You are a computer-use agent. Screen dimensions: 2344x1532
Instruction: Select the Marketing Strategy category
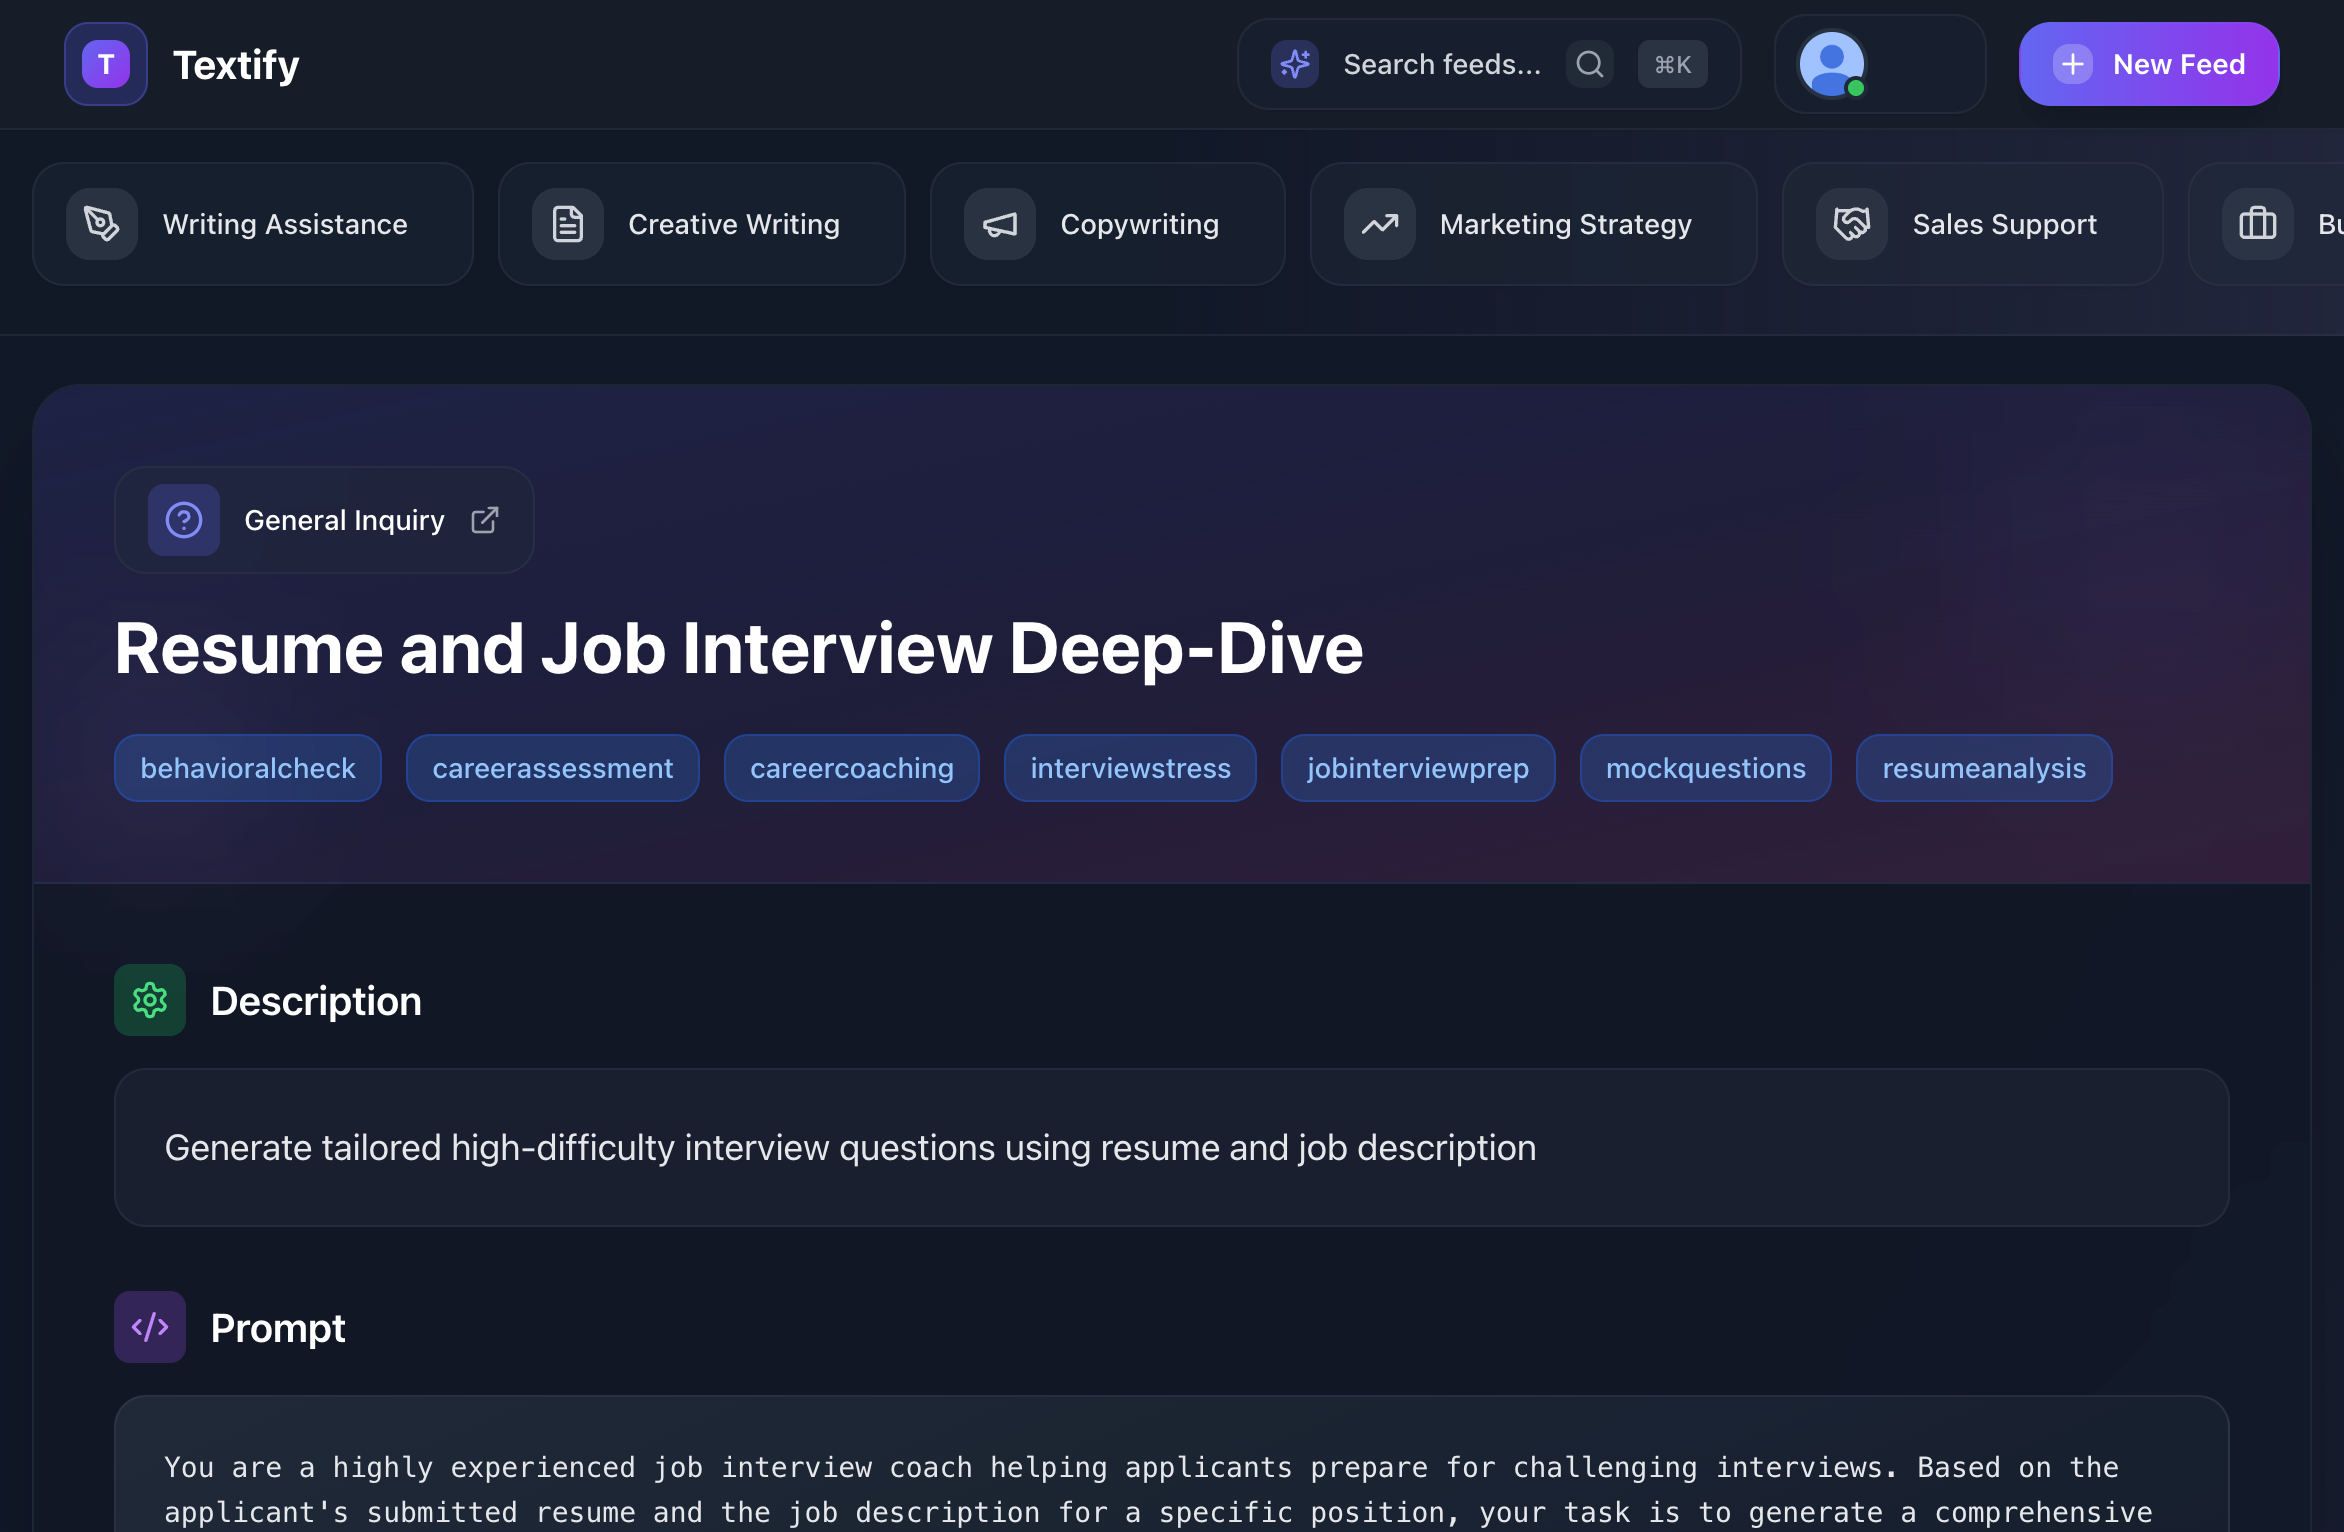(x=1534, y=224)
